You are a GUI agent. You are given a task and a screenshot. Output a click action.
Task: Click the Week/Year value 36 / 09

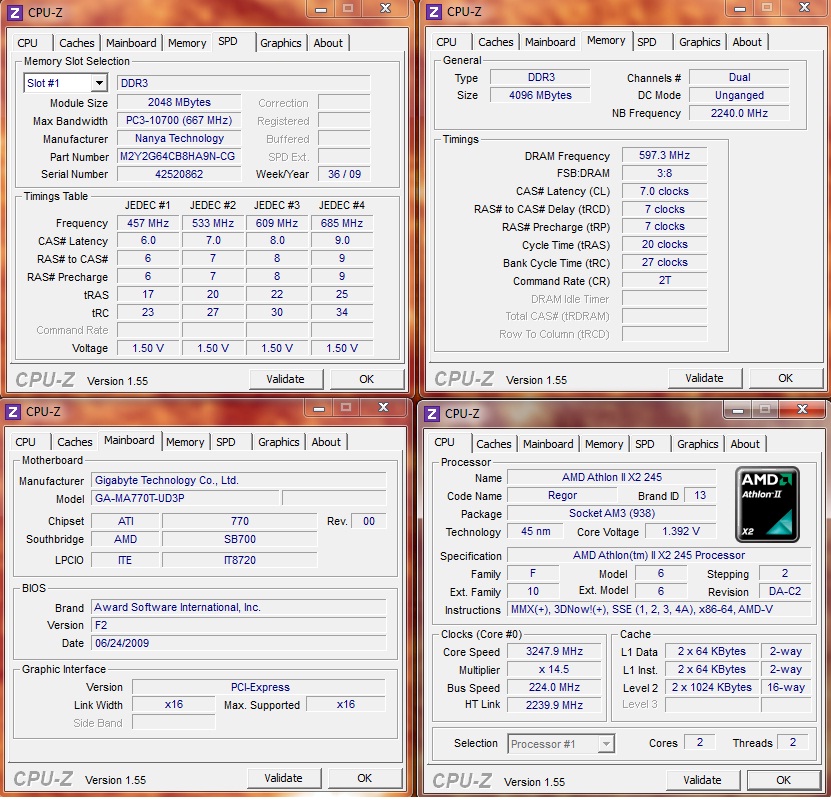(x=344, y=174)
